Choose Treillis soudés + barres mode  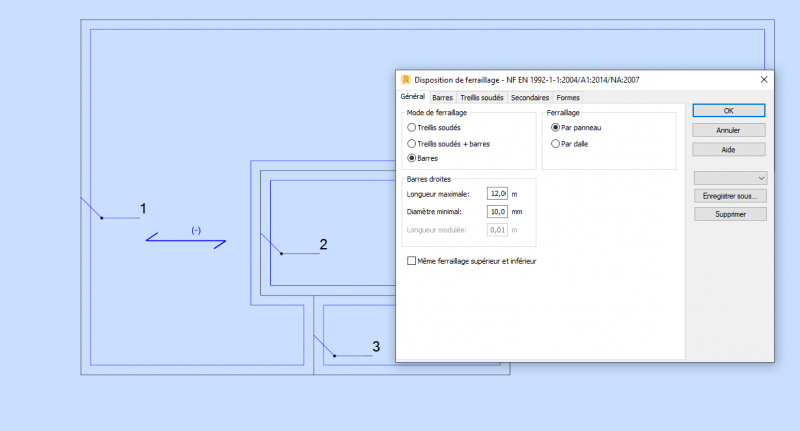411,144
